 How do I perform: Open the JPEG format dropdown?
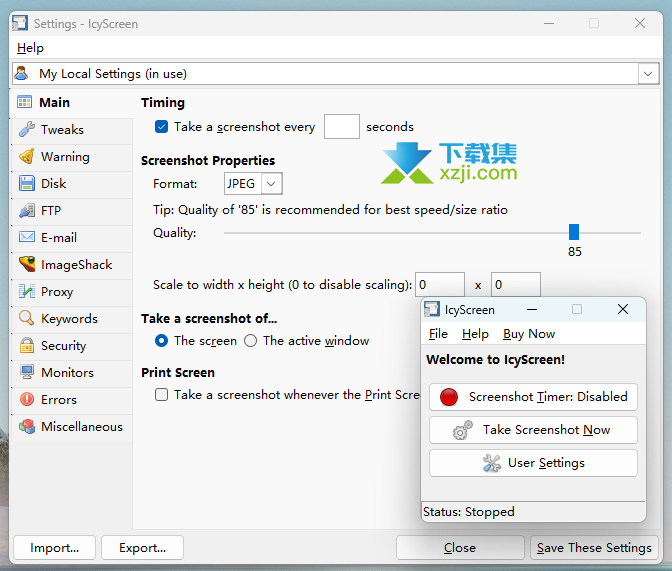pos(271,183)
